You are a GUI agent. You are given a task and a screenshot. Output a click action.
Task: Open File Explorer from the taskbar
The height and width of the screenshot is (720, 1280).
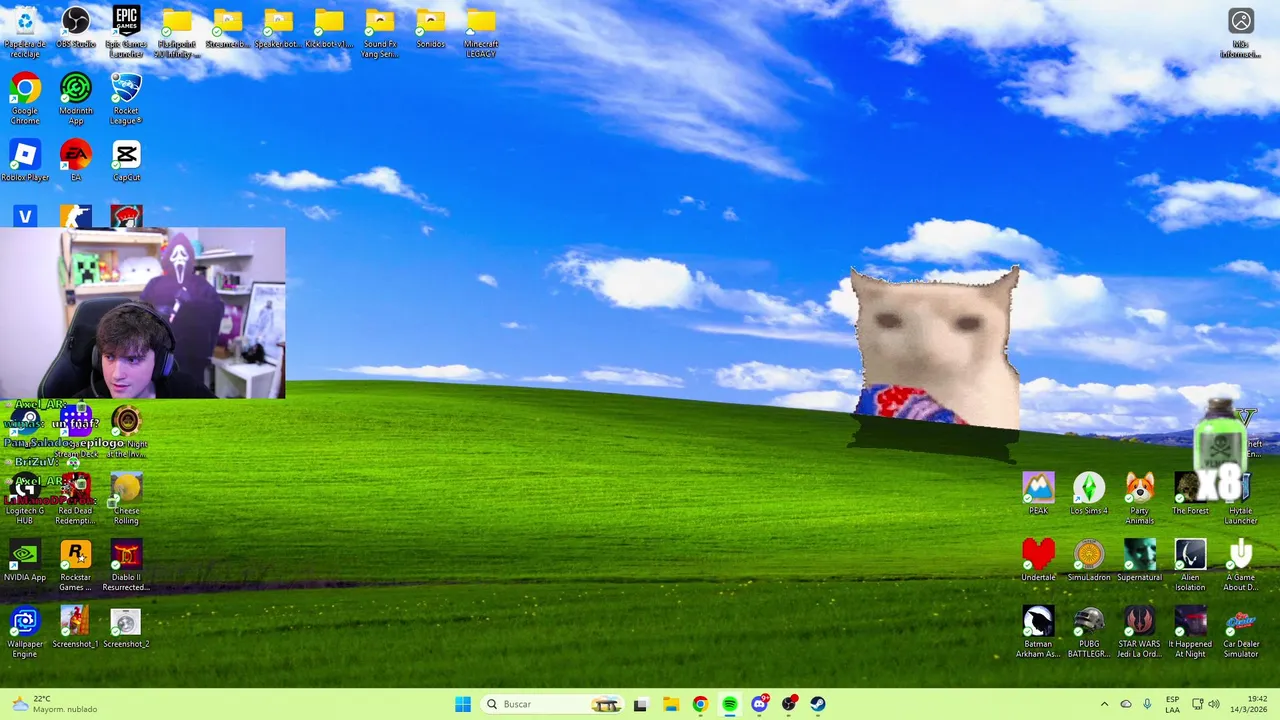[670, 704]
